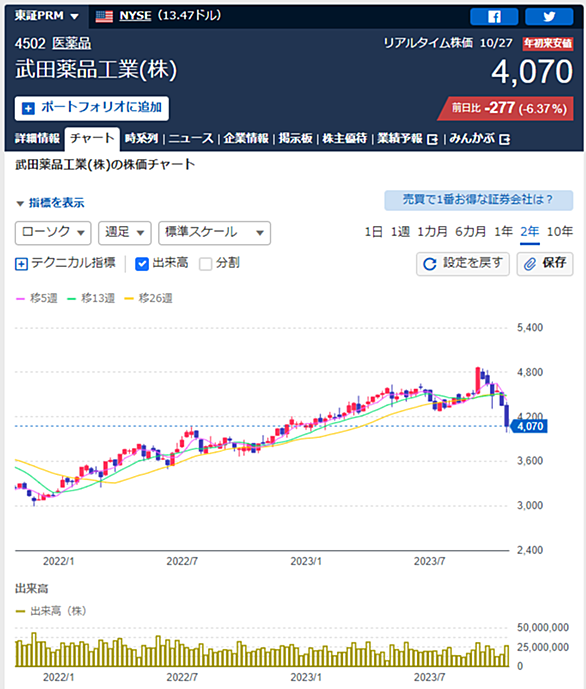
Task: Click the 移5週 moving average legend
Action: pos(37,298)
